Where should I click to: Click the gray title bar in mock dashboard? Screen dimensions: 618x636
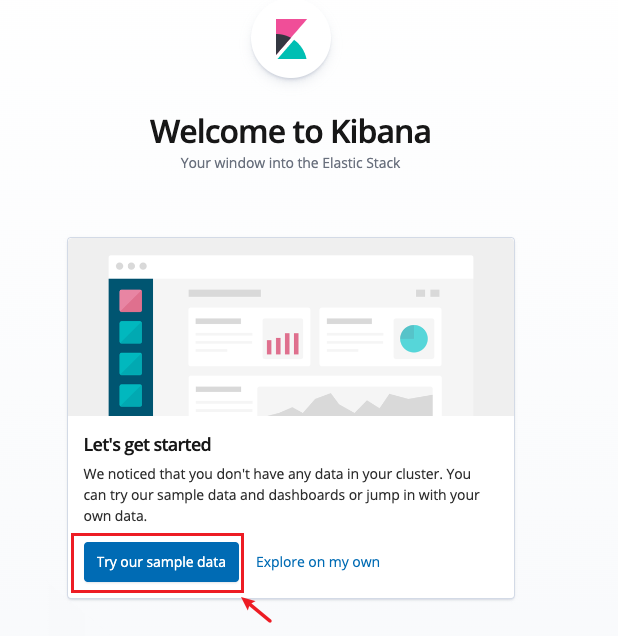click(x=225, y=293)
